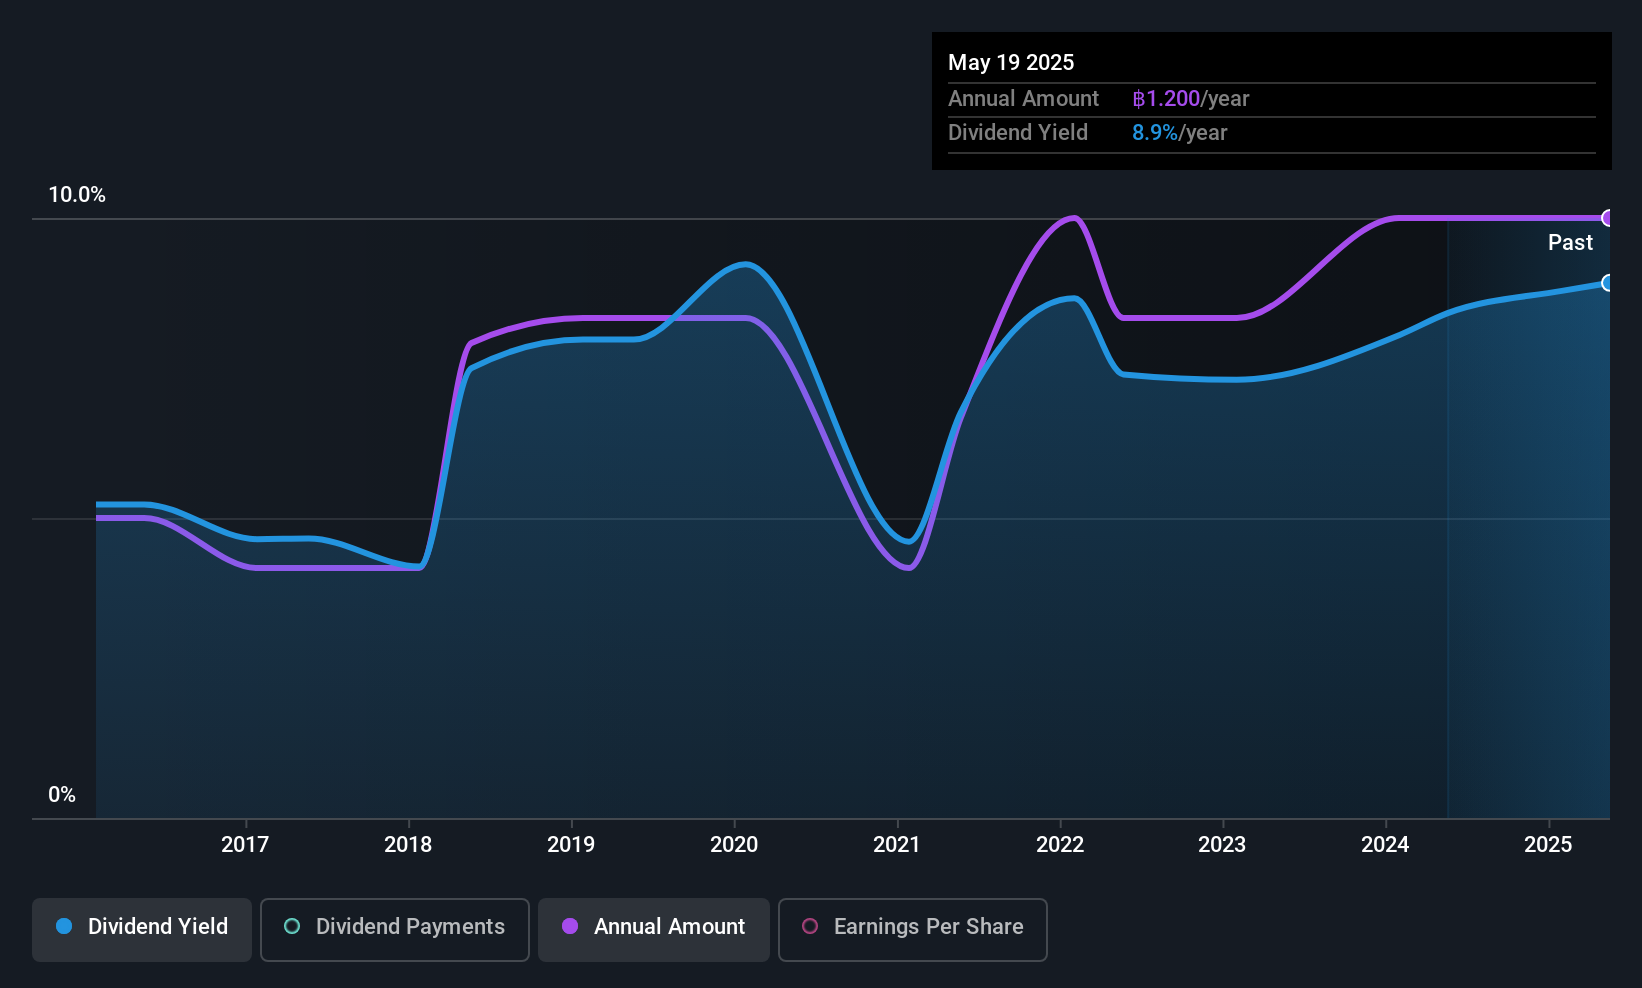Click the Earnings Per Share legend button

pyautogui.click(x=912, y=929)
